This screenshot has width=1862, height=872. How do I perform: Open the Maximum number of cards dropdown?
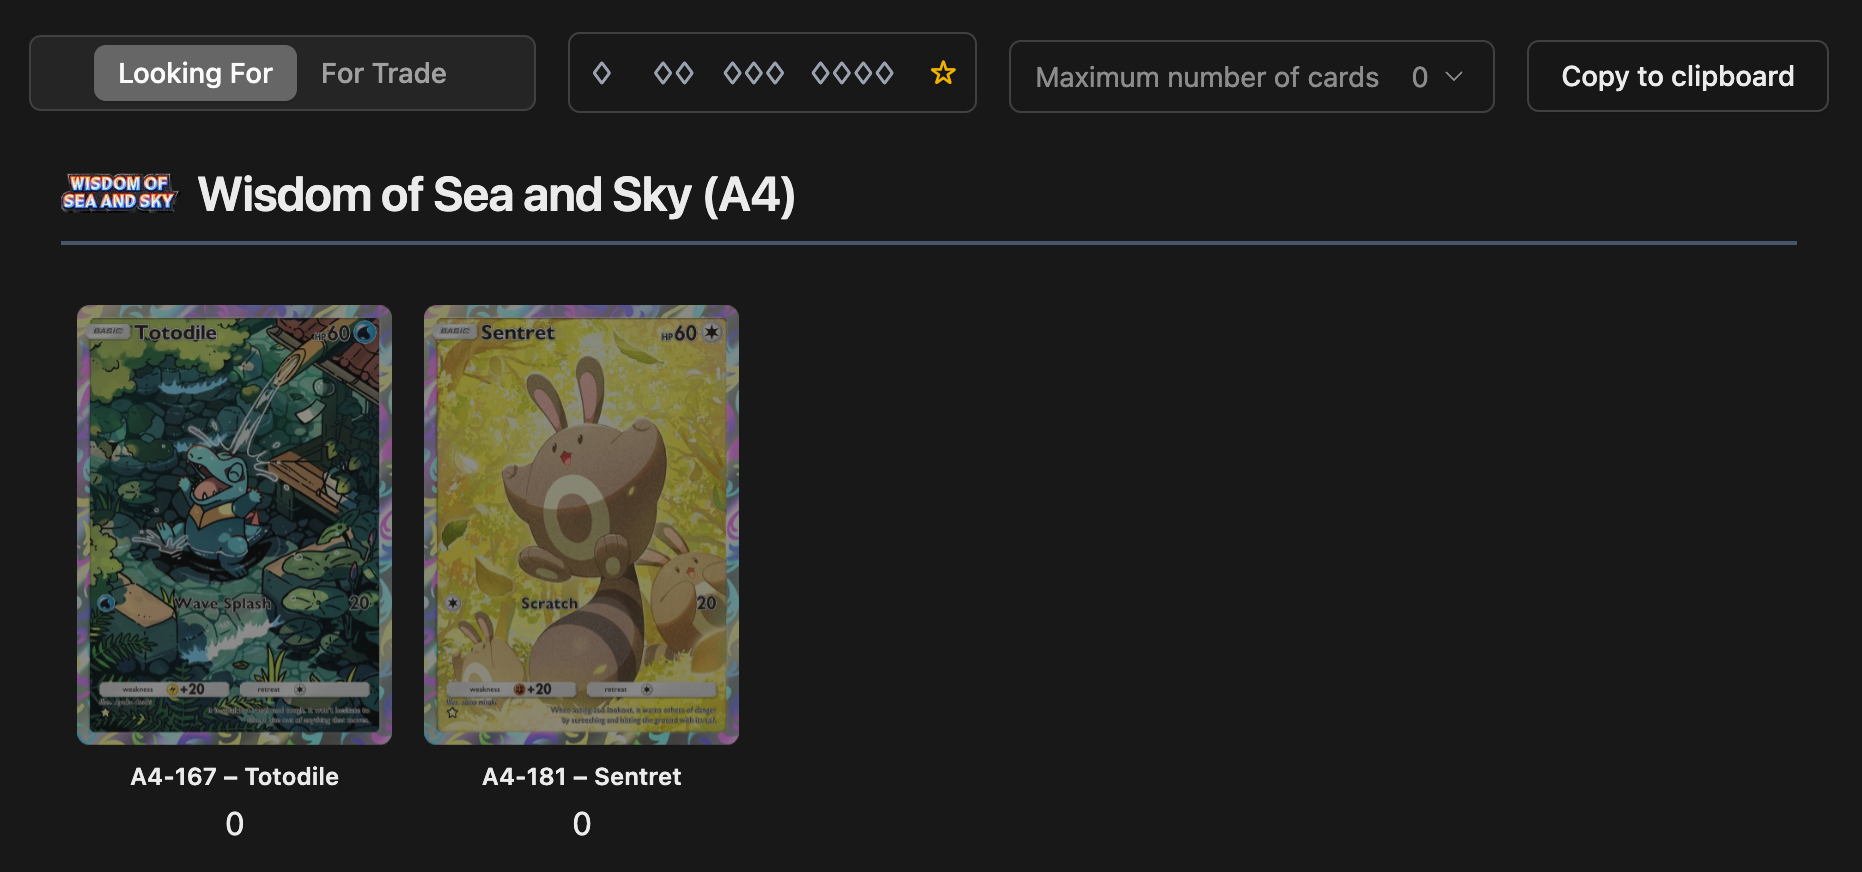click(1250, 77)
